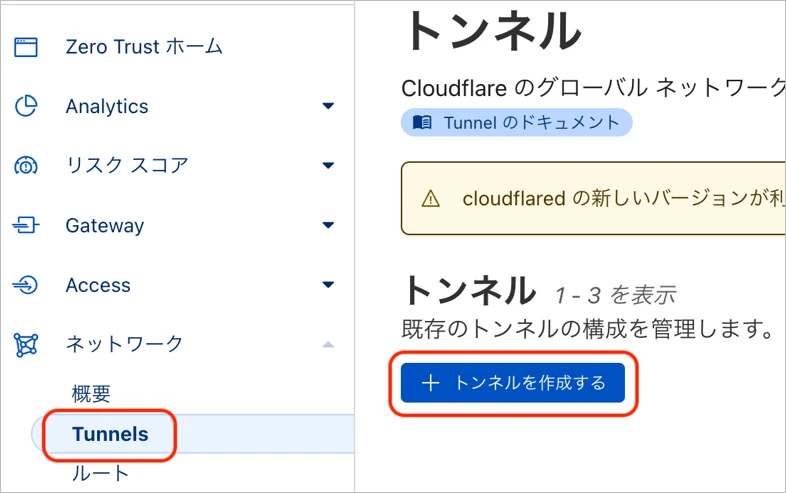Image resolution: width=786 pixels, height=493 pixels.
Task: Expand the Access menu chevron
Action: click(328, 286)
